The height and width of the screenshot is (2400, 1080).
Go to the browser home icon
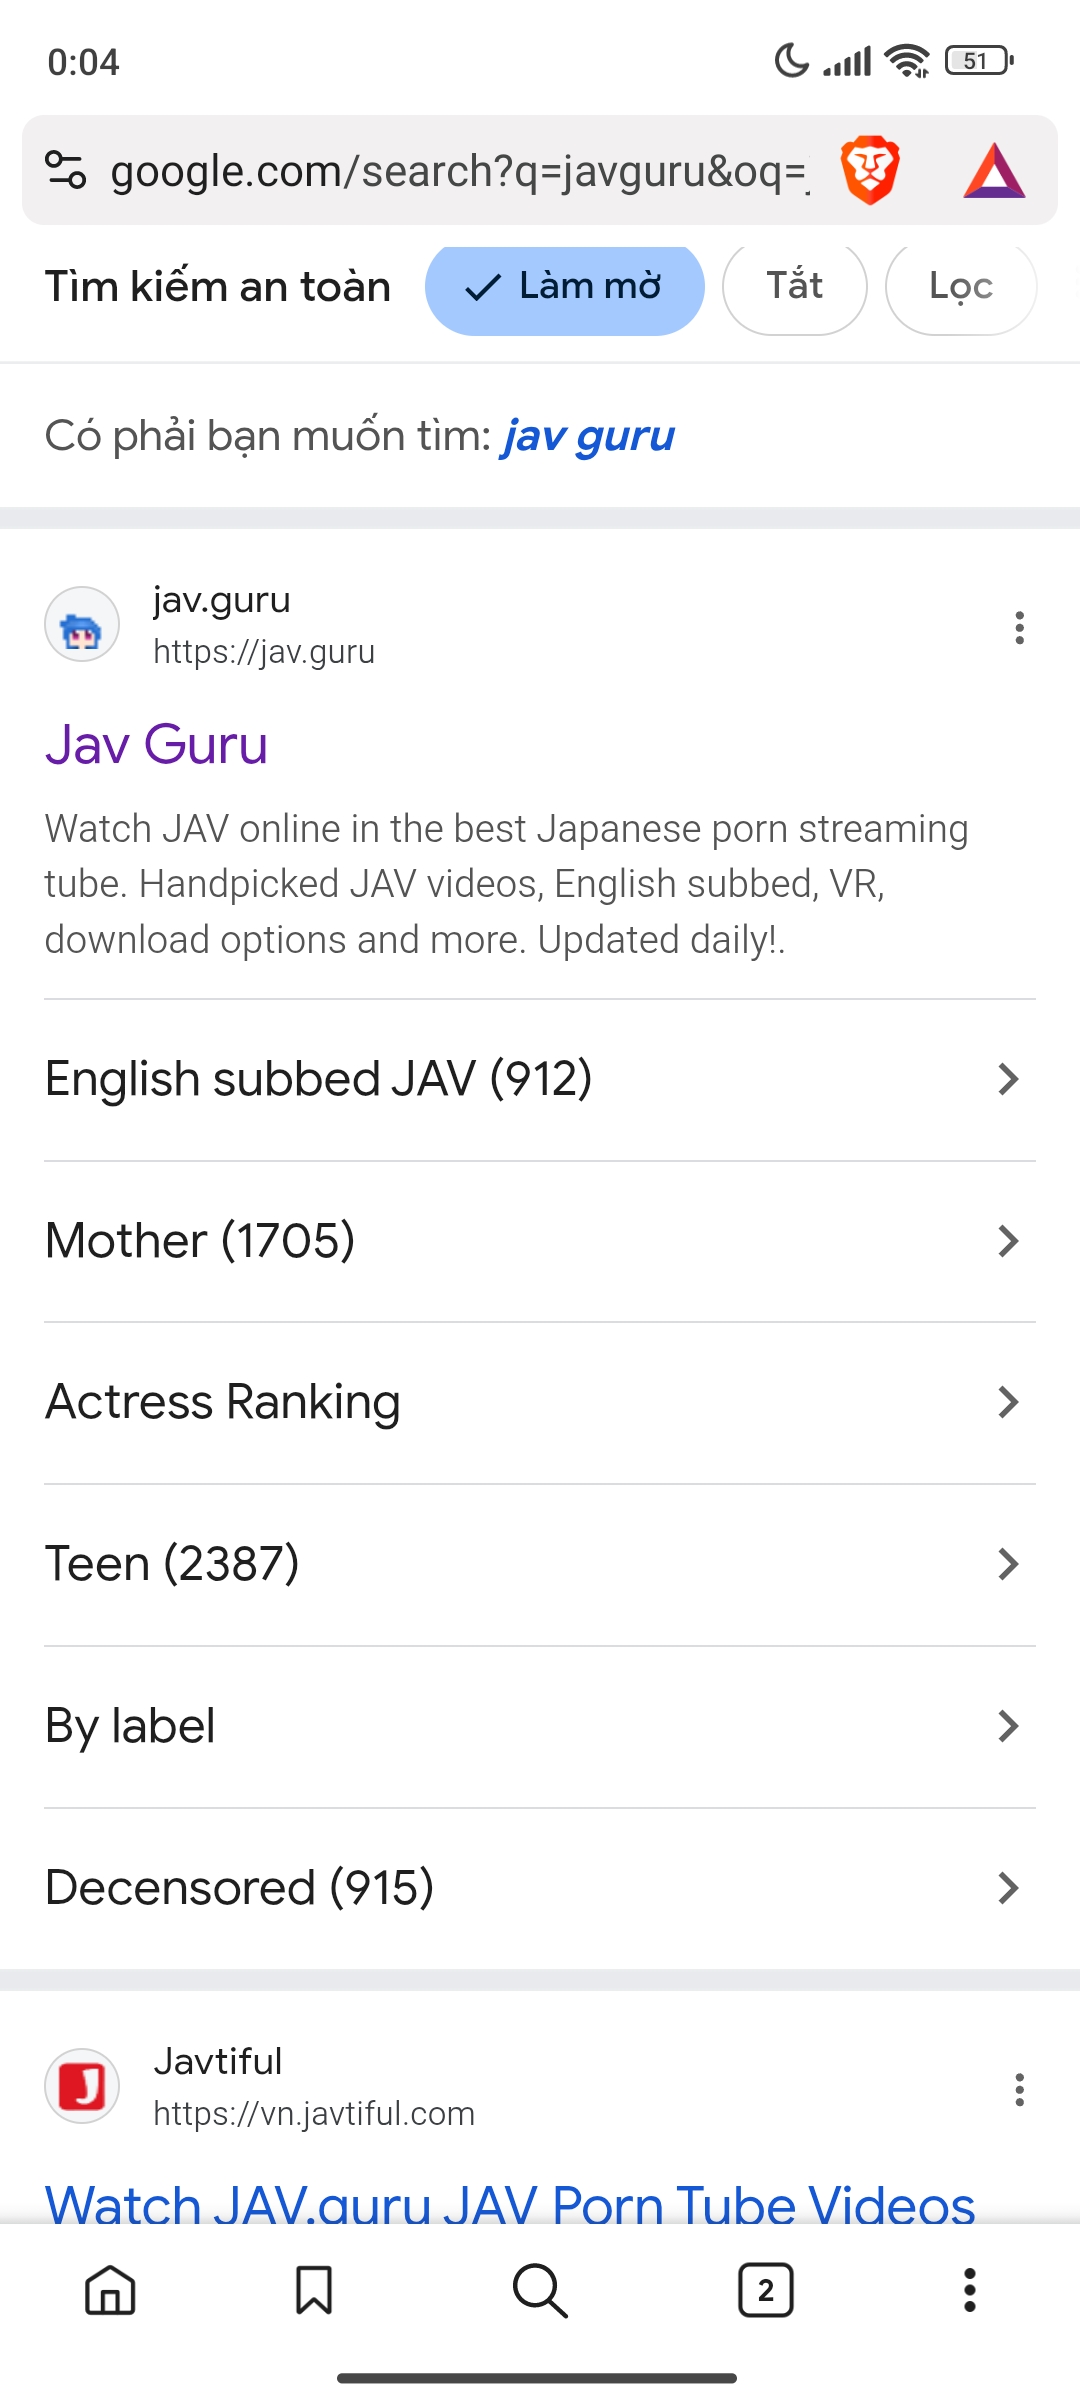coord(110,2290)
